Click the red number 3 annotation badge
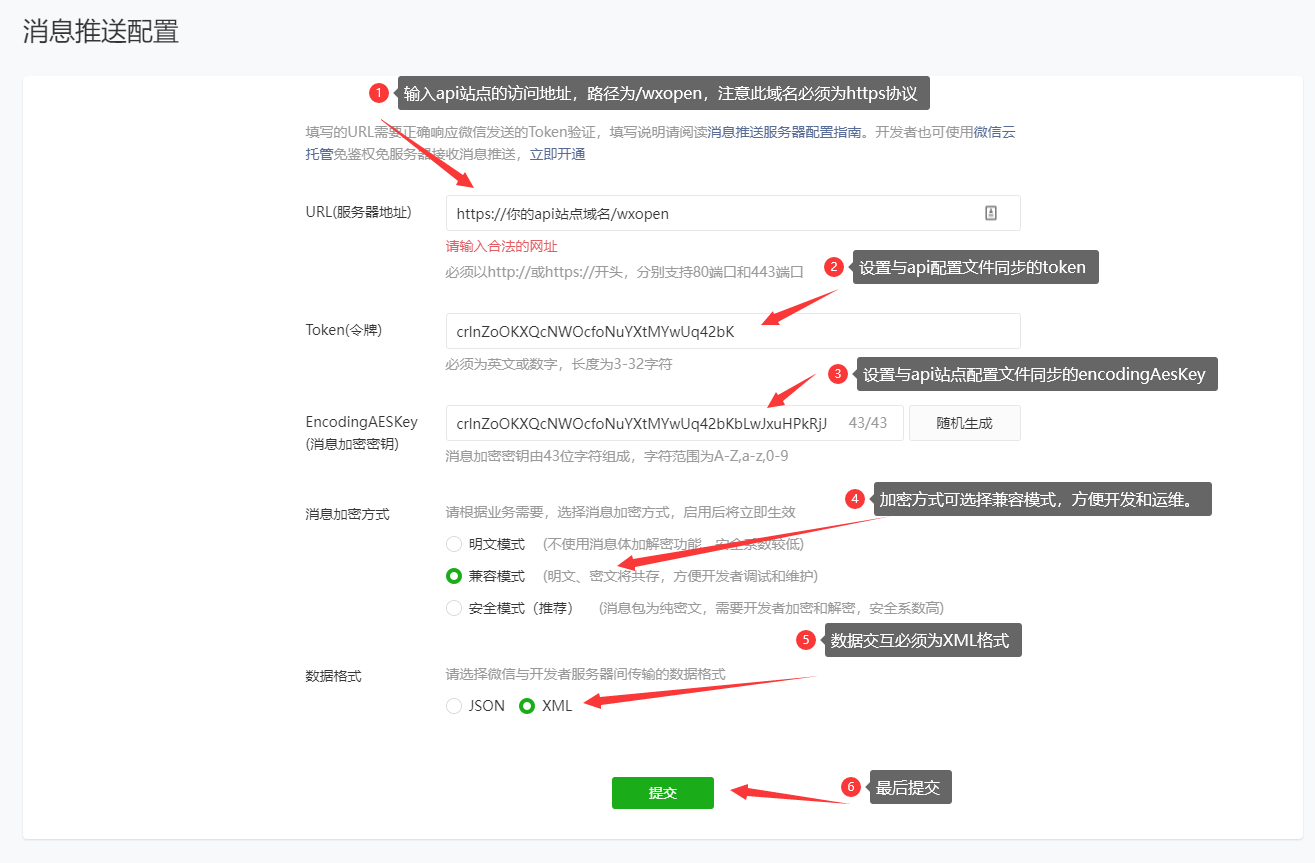Image resolution: width=1315 pixels, height=863 pixels. (x=838, y=374)
